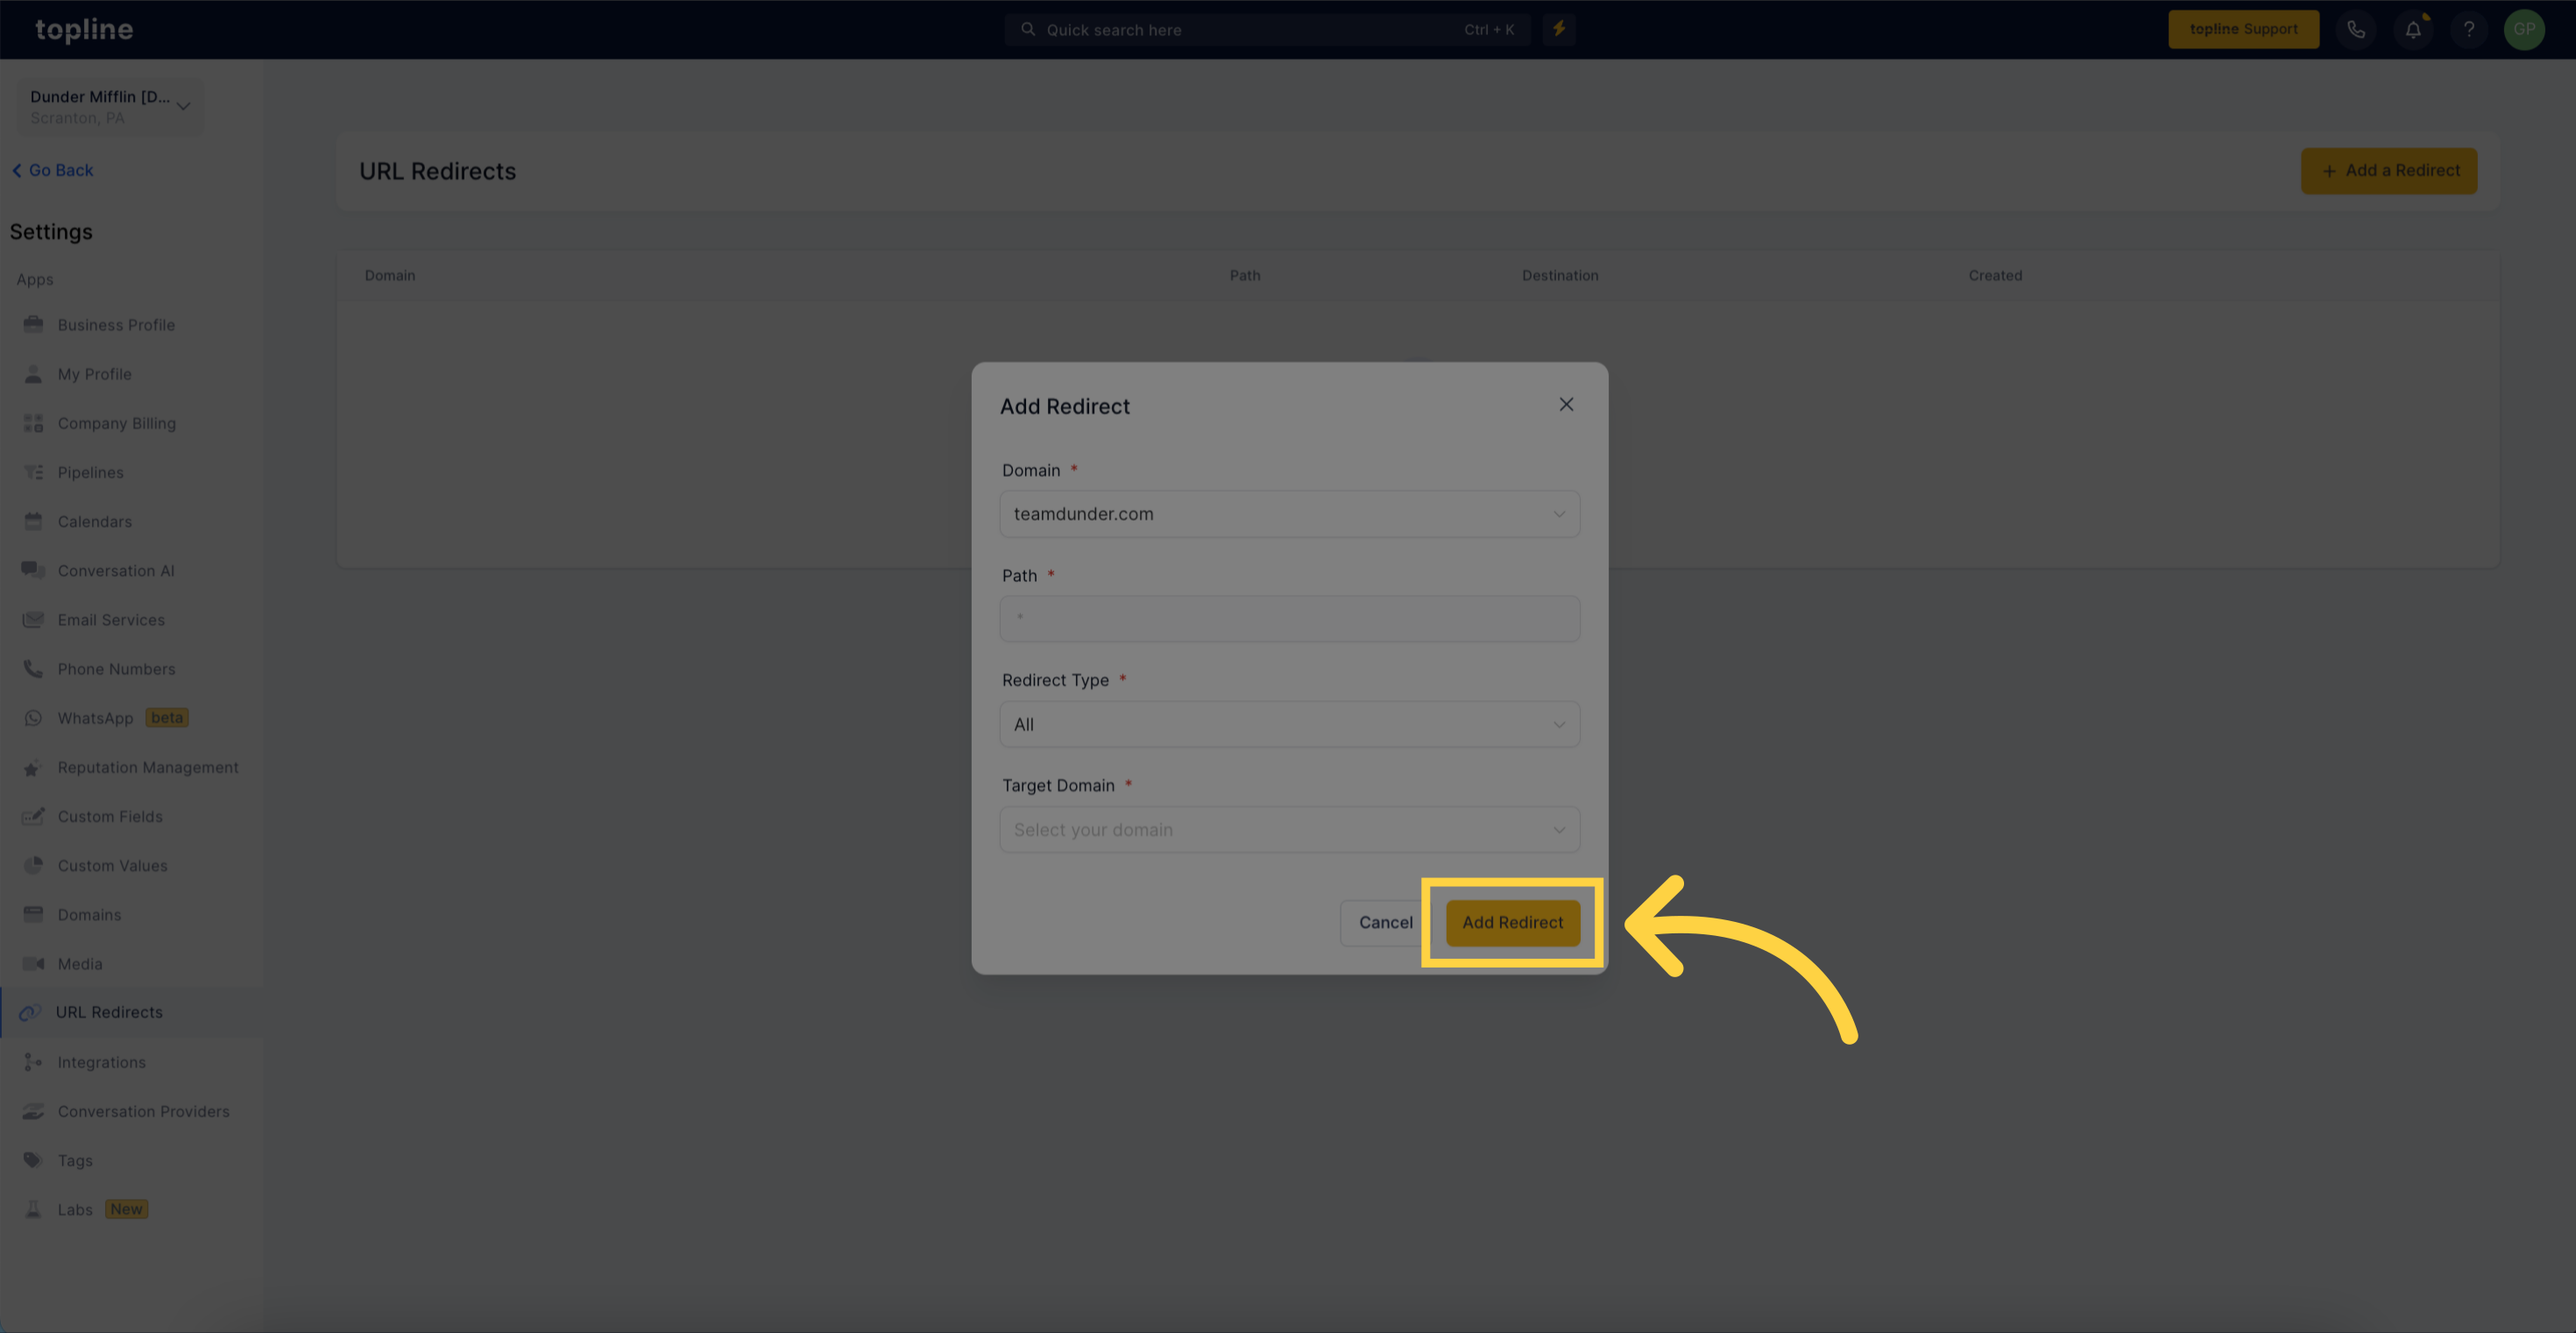Open Reputation Management settings

click(x=148, y=767)
